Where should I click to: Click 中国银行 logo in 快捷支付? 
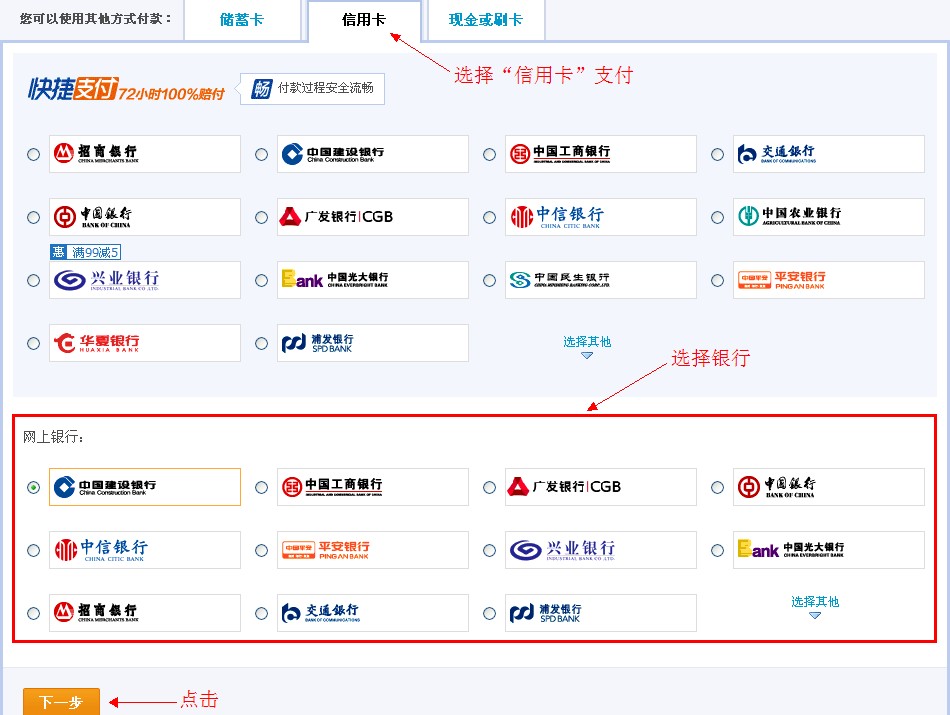145,217
